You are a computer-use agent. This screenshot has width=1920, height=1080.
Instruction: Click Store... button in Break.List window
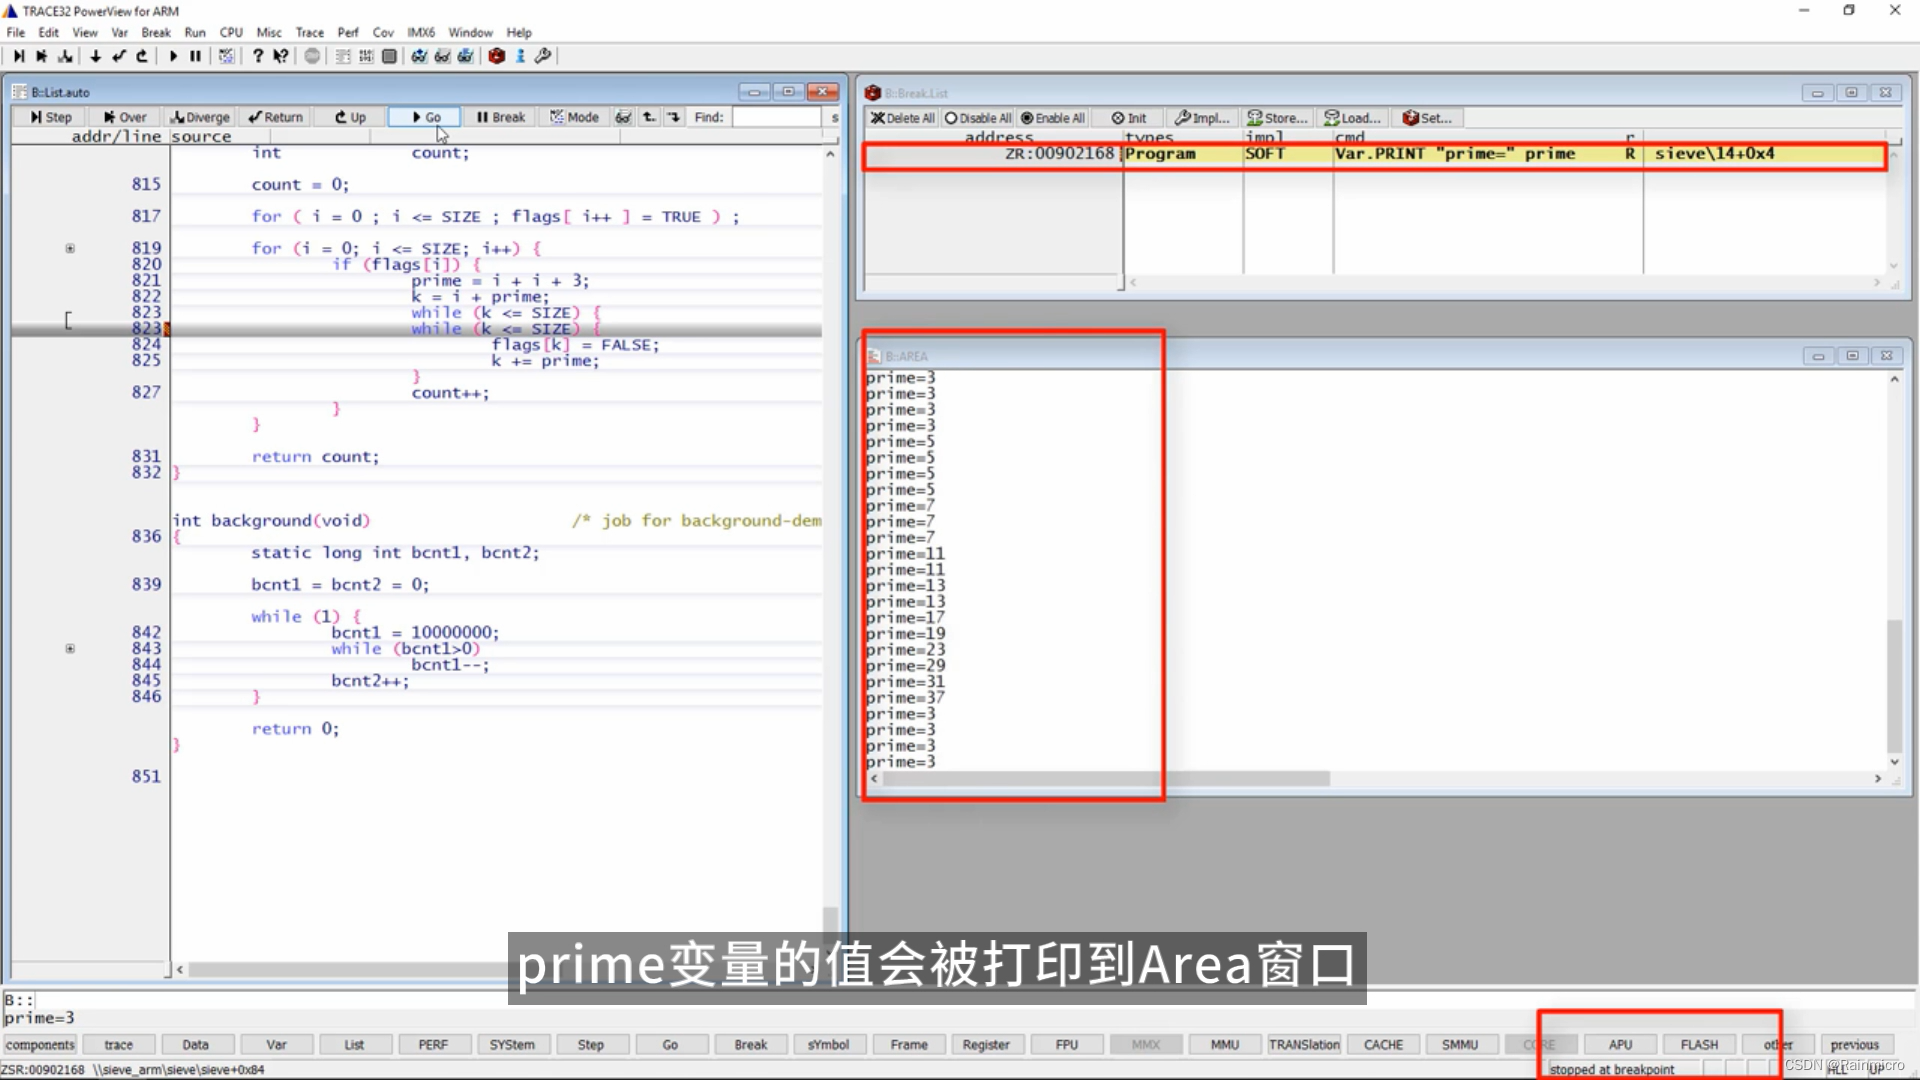[x=1278, y=118]
